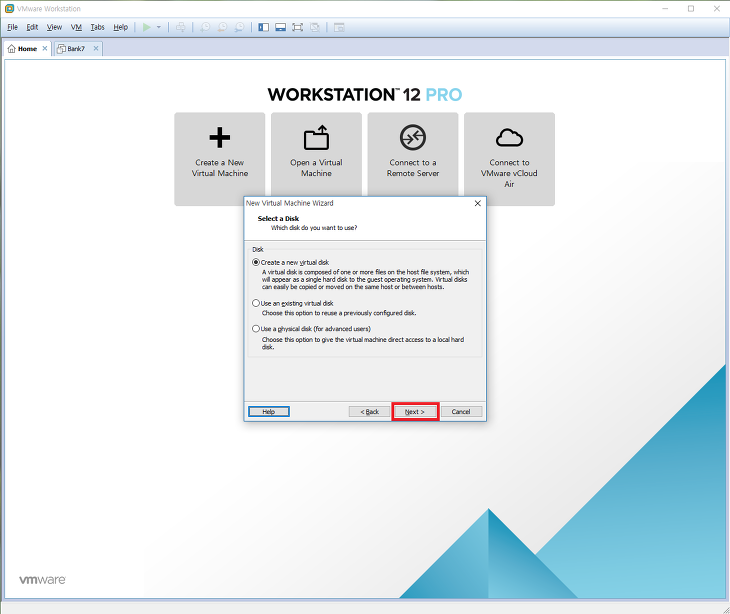
Task: Open the VM menu
Action: tap(76, 27)
